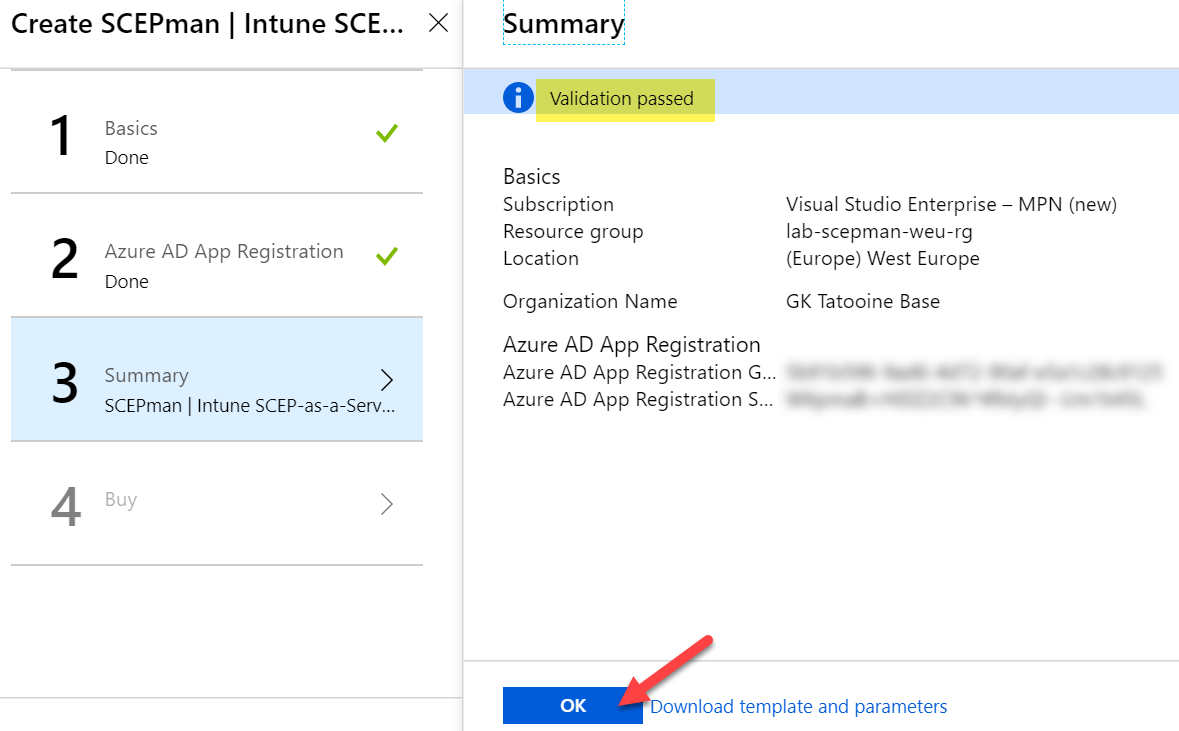The width and height of the screenshot is (1179, 731).
Task: Click the Visual Studio Enterprise subscription value
Action: pos(951,205)
